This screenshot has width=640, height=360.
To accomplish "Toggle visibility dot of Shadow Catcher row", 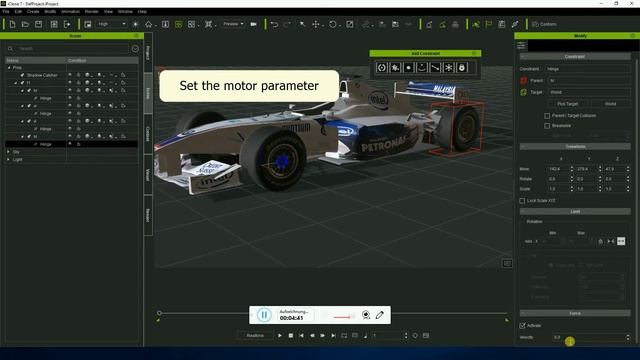I will point(70,75).
